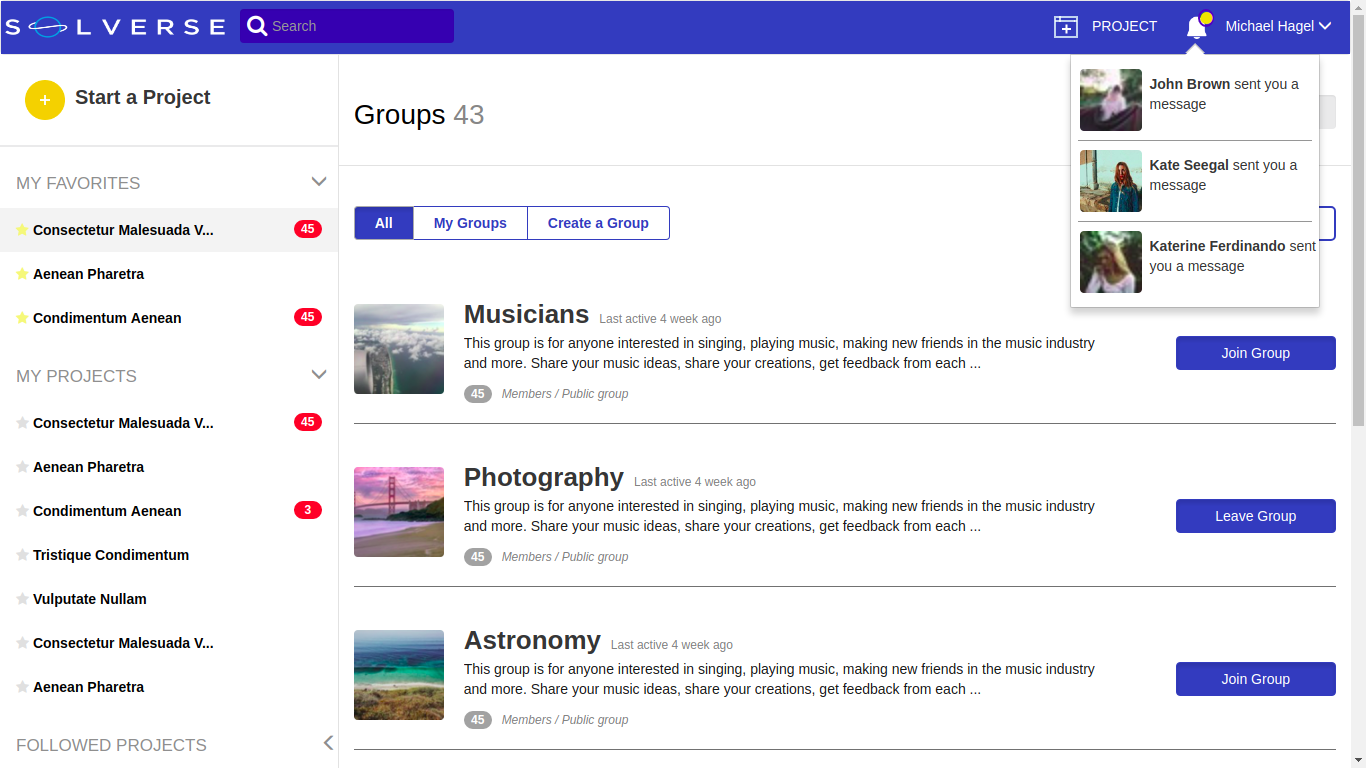This screenshot has height=768, width=1366.
Task: Star the Tristique Condimentum project
Action: point(22,555)
